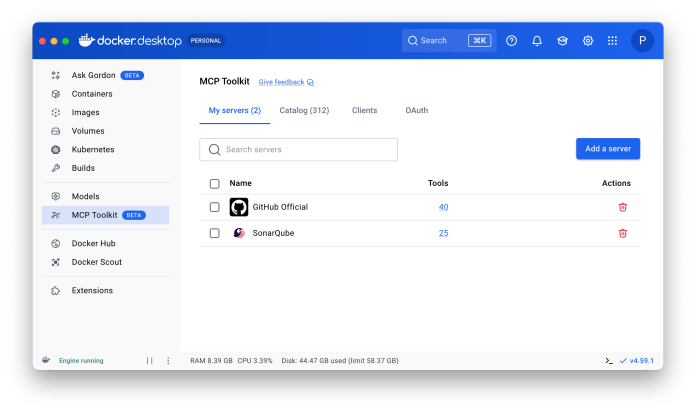Open the user account menu avatar P
The height and width of the screenshot is (413, 696).
642,41
